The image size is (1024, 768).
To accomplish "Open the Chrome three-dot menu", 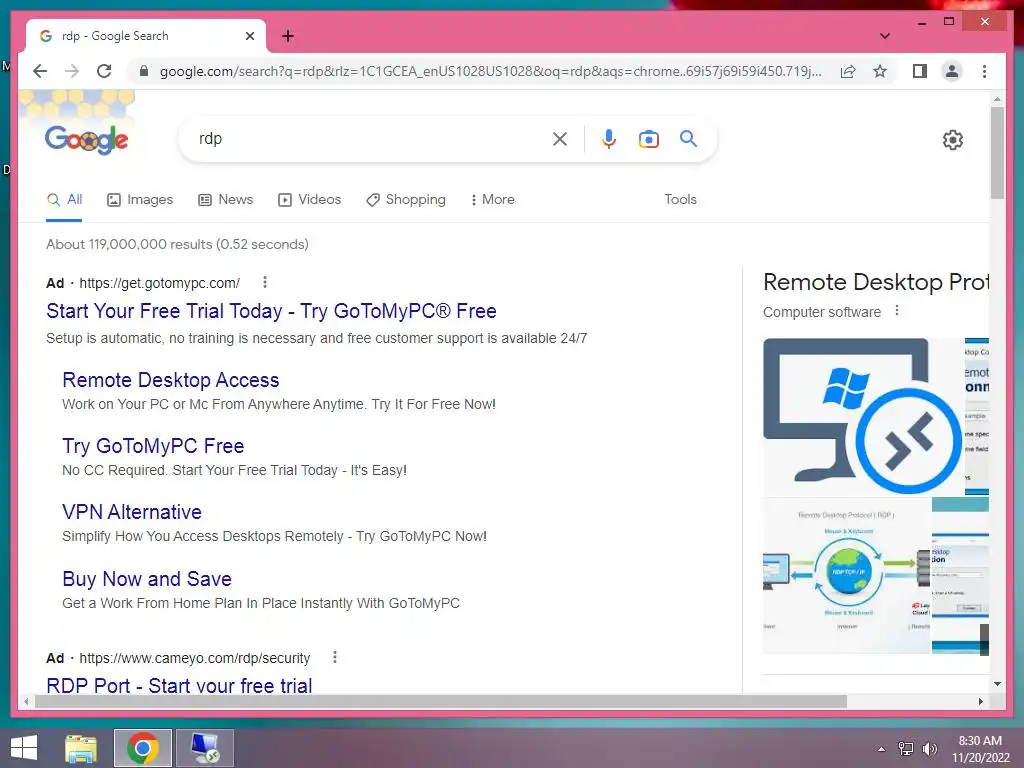I will coord(984,71).
